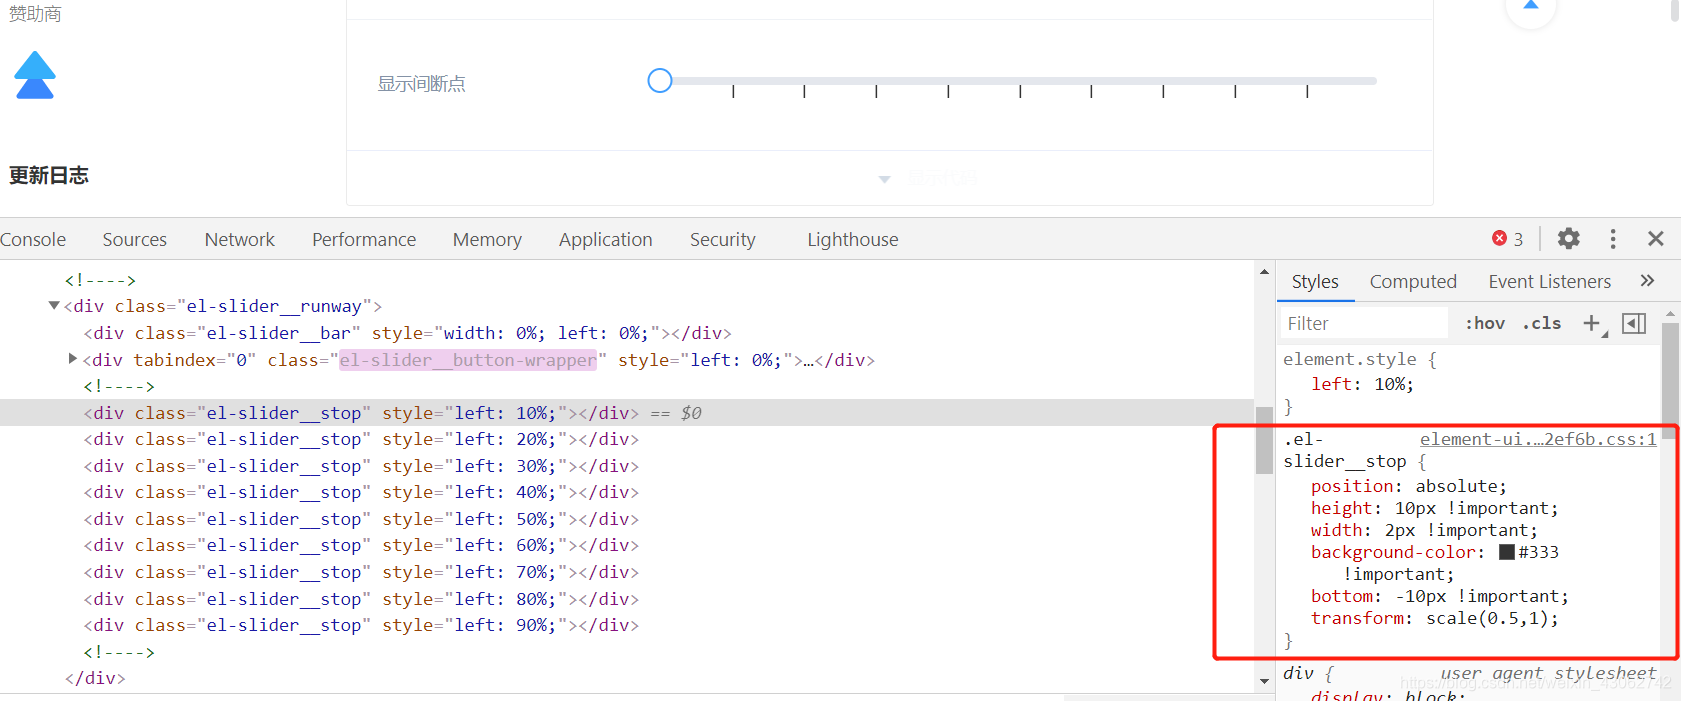Screen dimensions: 1681x701
Task: Show more Styles pane tabs
Action: tap(1647, 281)
